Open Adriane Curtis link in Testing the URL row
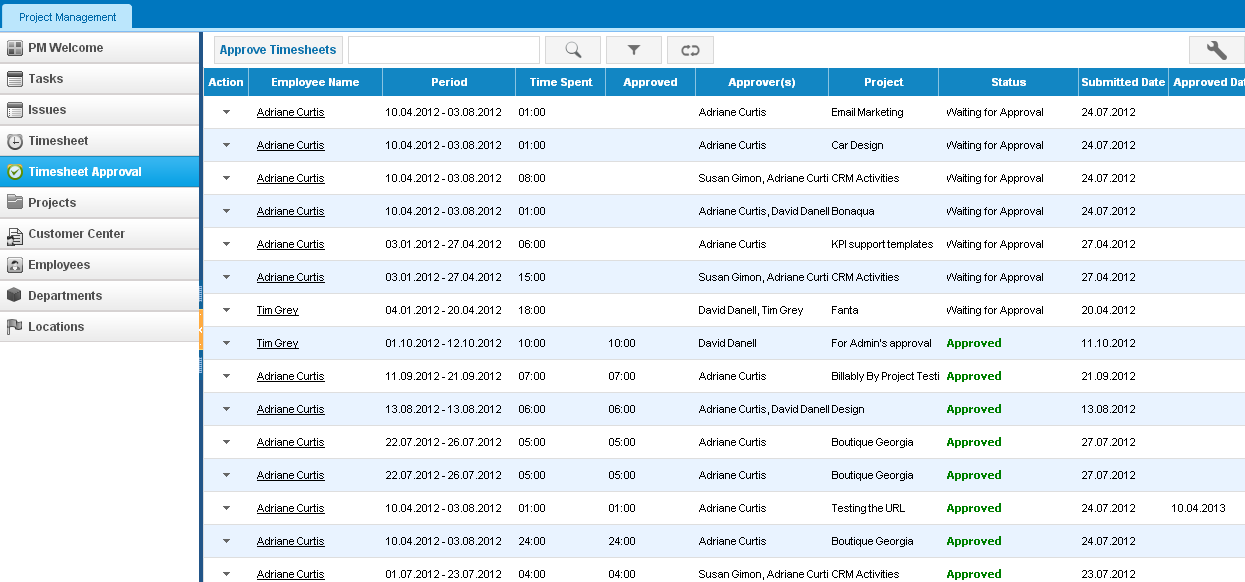1245x582 pixels. (290, 508)
